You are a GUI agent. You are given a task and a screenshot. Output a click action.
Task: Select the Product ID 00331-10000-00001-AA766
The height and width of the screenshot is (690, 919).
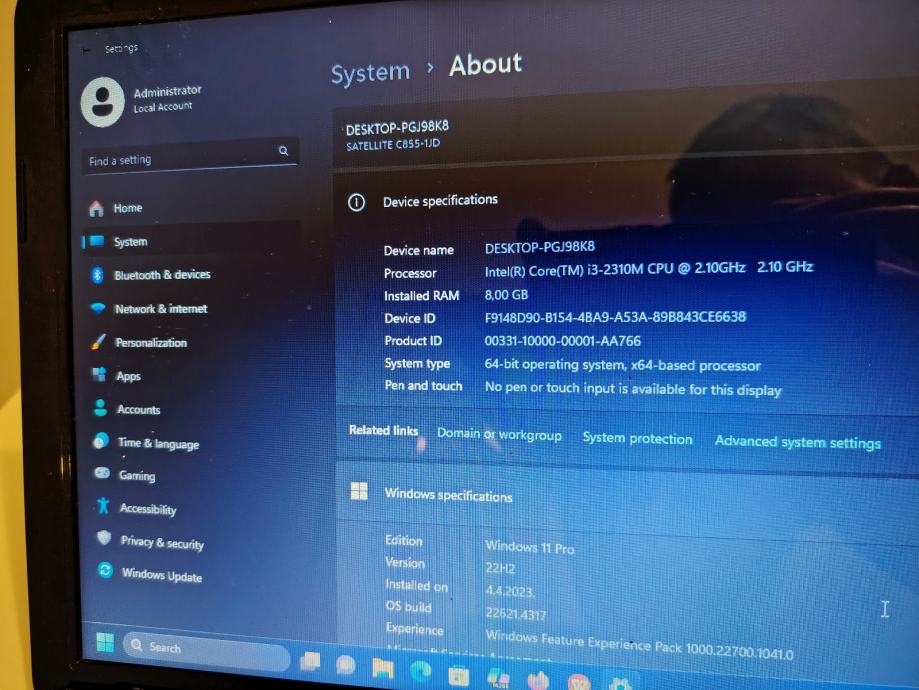point(562,341)
